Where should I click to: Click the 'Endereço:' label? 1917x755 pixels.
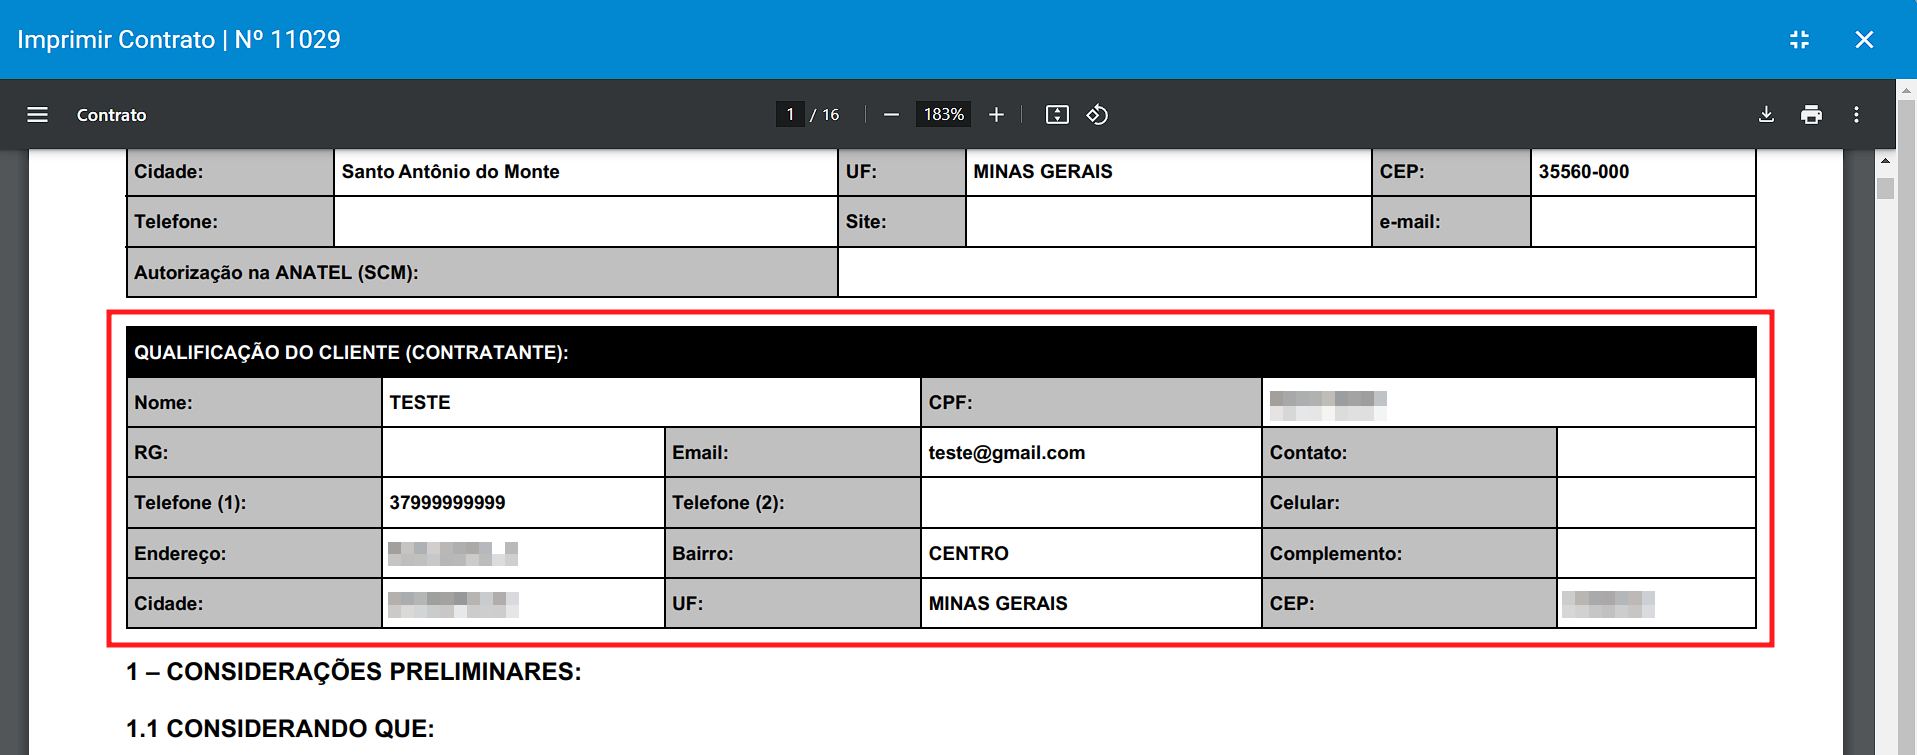pyautogui.click(x=180, y=554)
